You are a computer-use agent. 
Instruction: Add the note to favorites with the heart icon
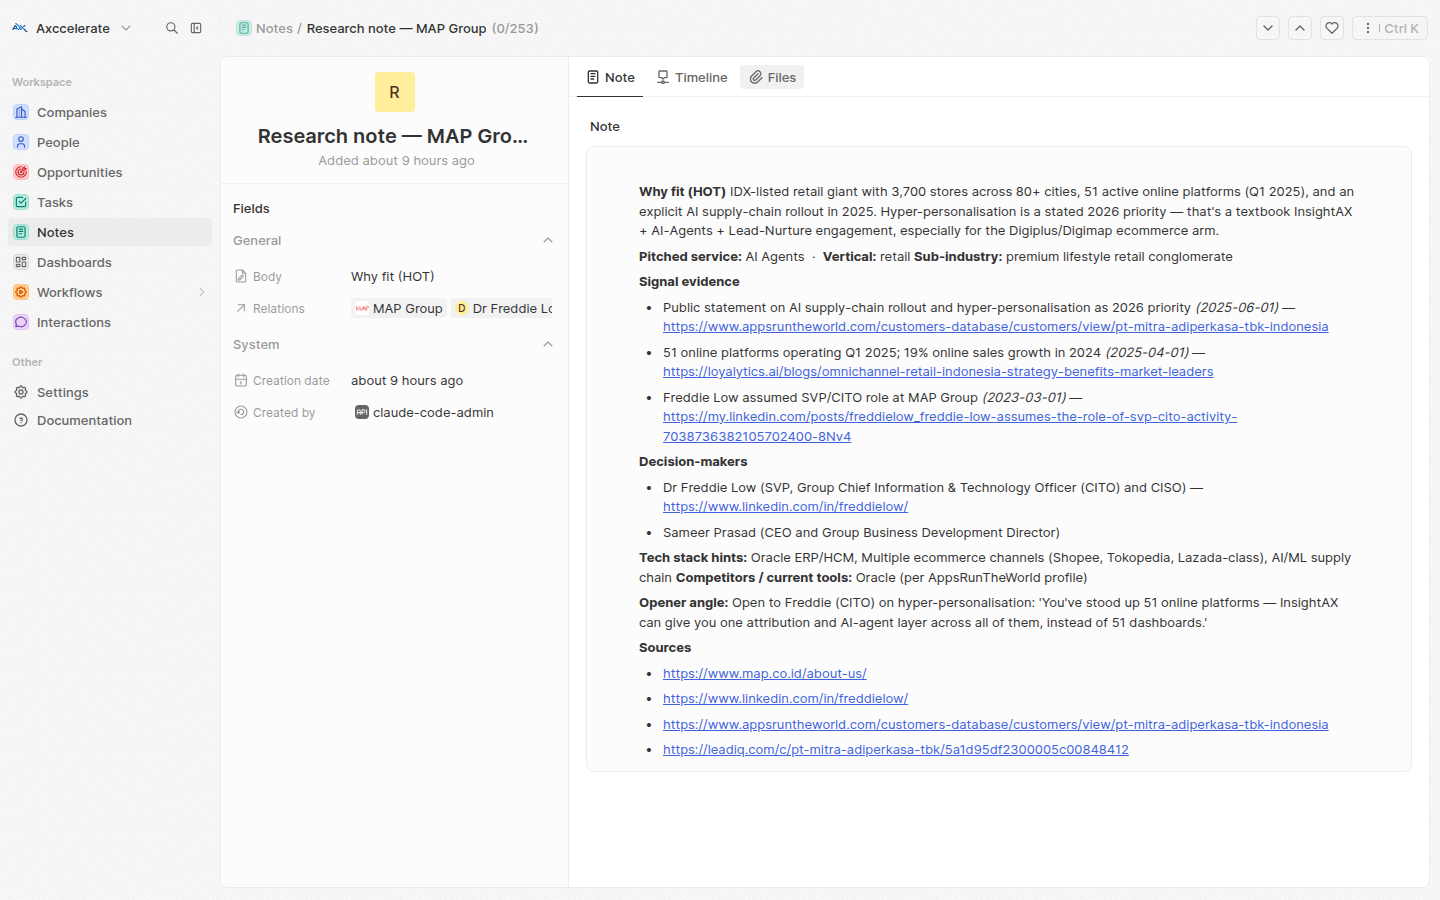tap(1332, 28)
